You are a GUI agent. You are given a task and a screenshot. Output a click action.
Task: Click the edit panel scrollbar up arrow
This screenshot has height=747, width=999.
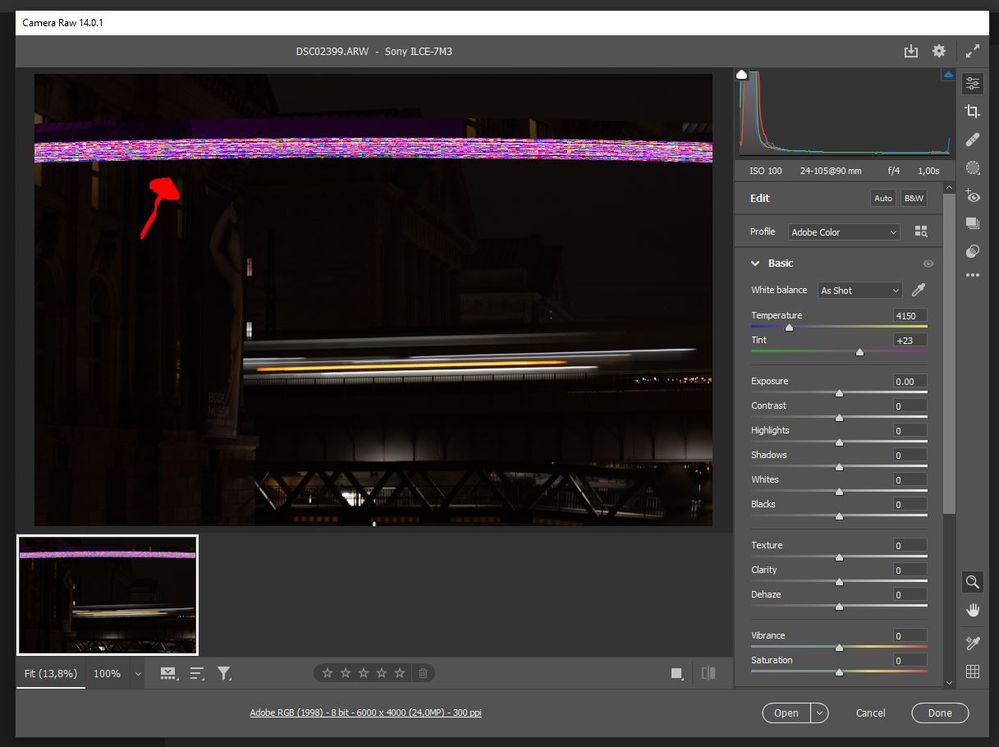pyautogui.click(x=949, y=188)
